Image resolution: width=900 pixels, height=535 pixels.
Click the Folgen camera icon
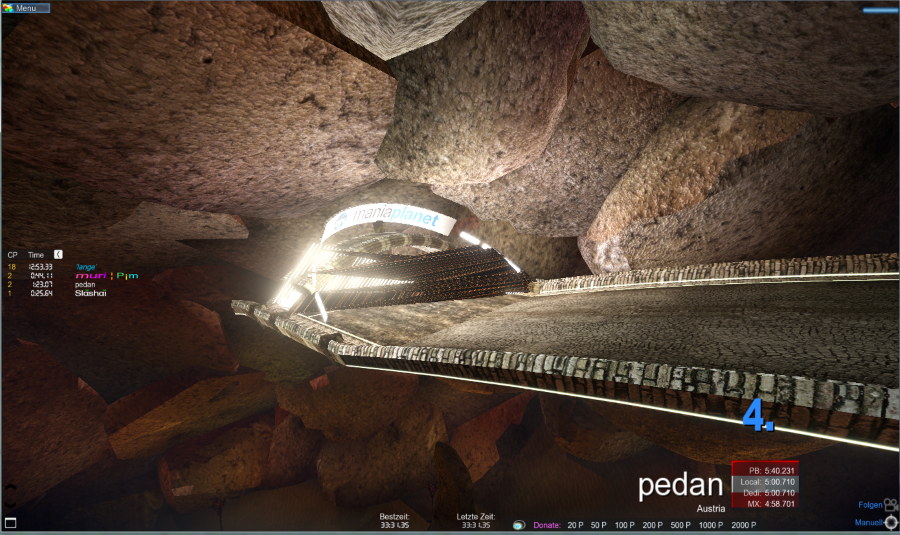point(890,505)
